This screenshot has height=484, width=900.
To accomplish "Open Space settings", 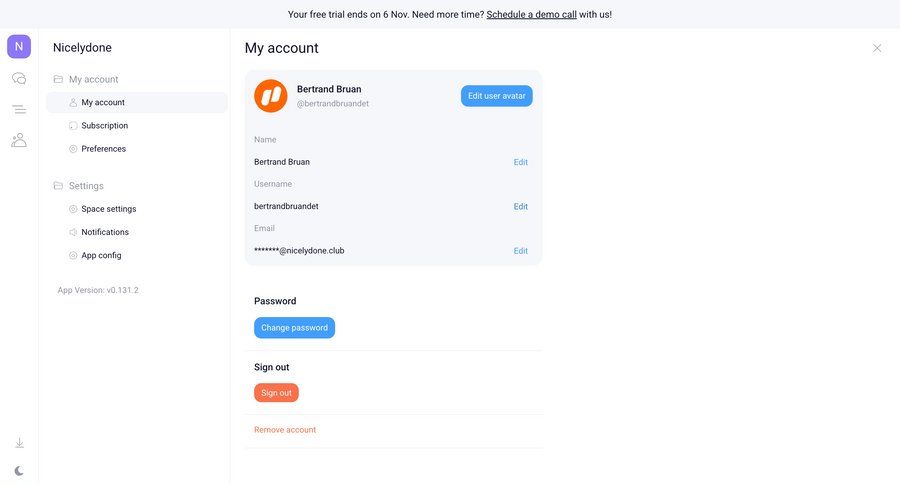I will point(108,209).
